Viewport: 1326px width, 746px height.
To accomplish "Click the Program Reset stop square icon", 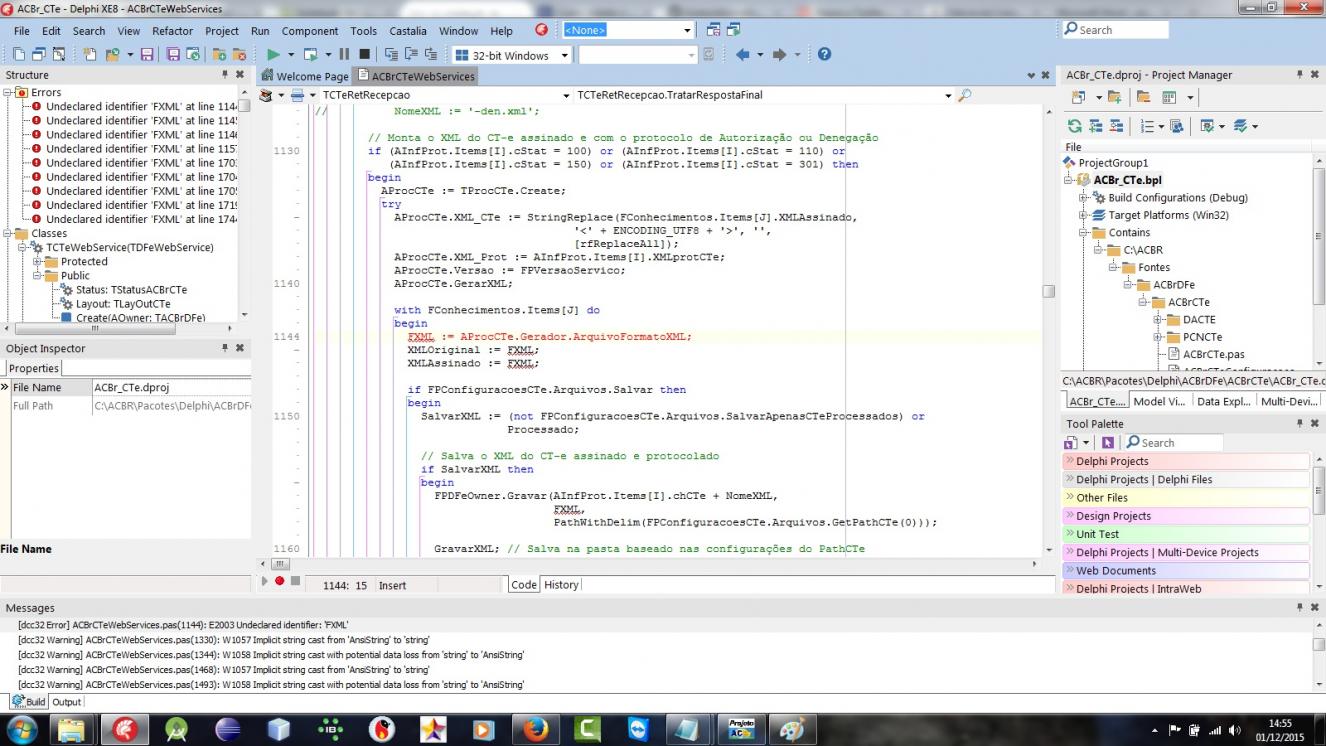I will tap(364, 55).
